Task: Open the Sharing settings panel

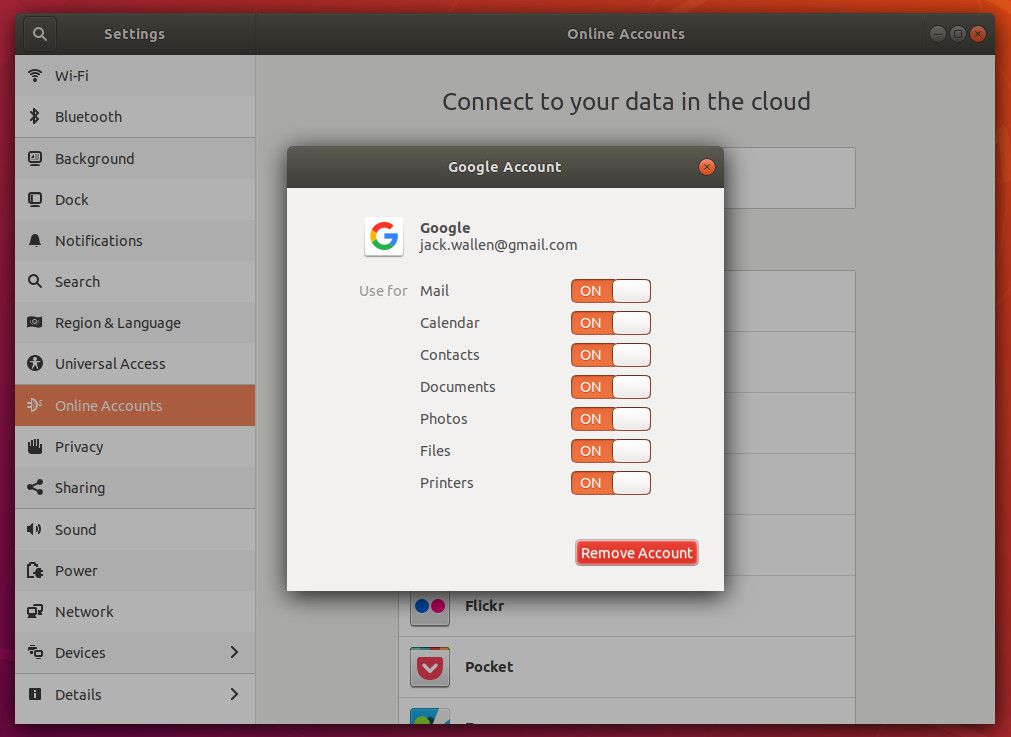Action: (x=135, y=487)
